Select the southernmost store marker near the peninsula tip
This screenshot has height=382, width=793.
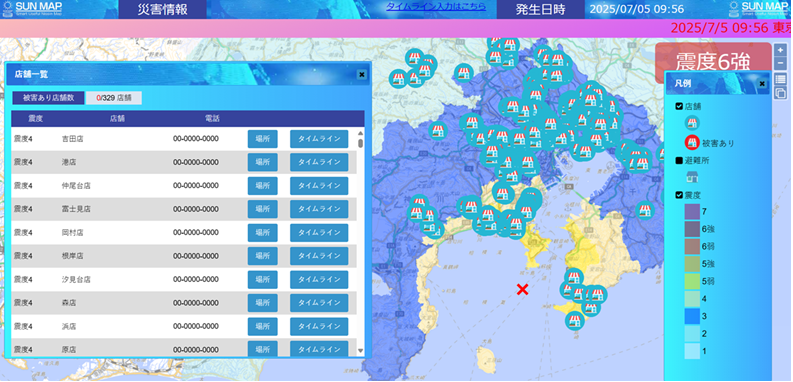pos(575,320)
